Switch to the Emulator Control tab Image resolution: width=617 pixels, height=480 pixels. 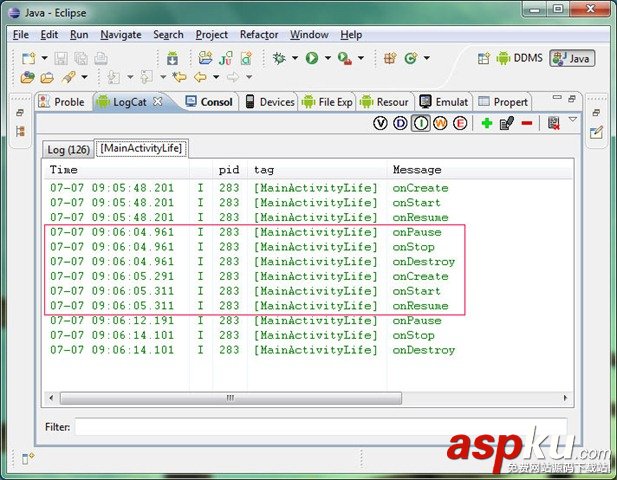[443, 102]
